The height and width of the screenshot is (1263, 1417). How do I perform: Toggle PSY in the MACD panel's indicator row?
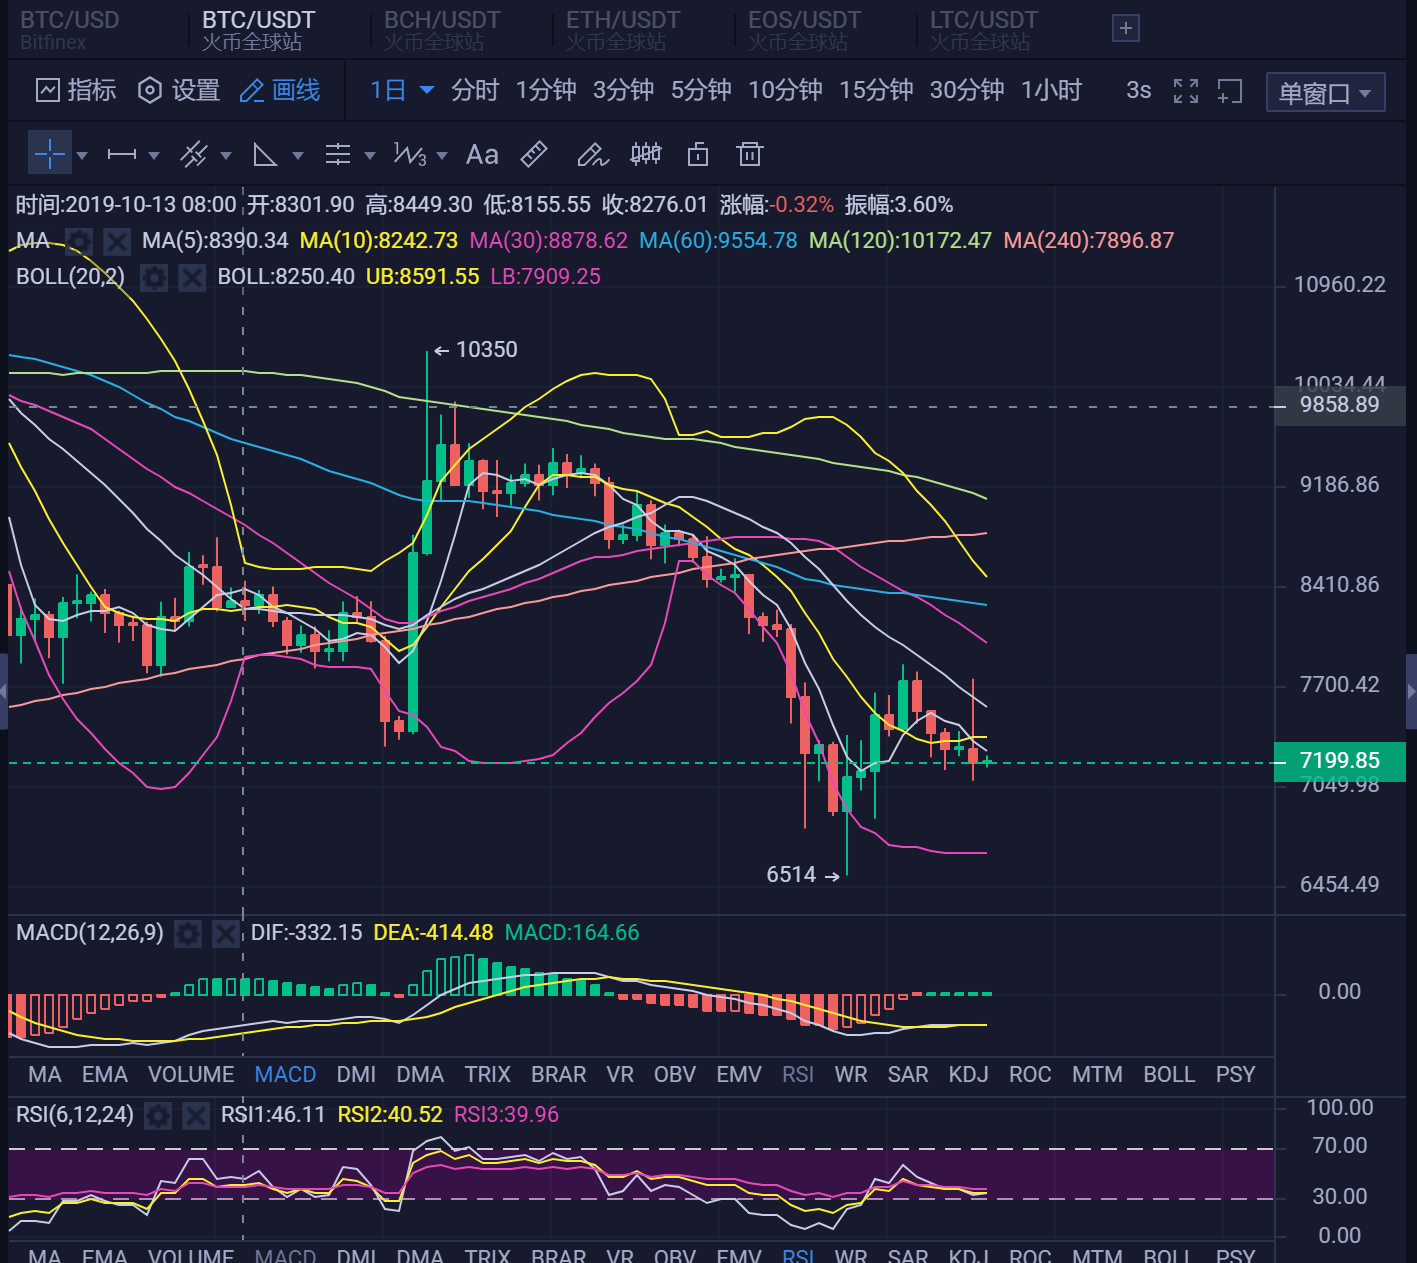(x=1235, y=1075)
